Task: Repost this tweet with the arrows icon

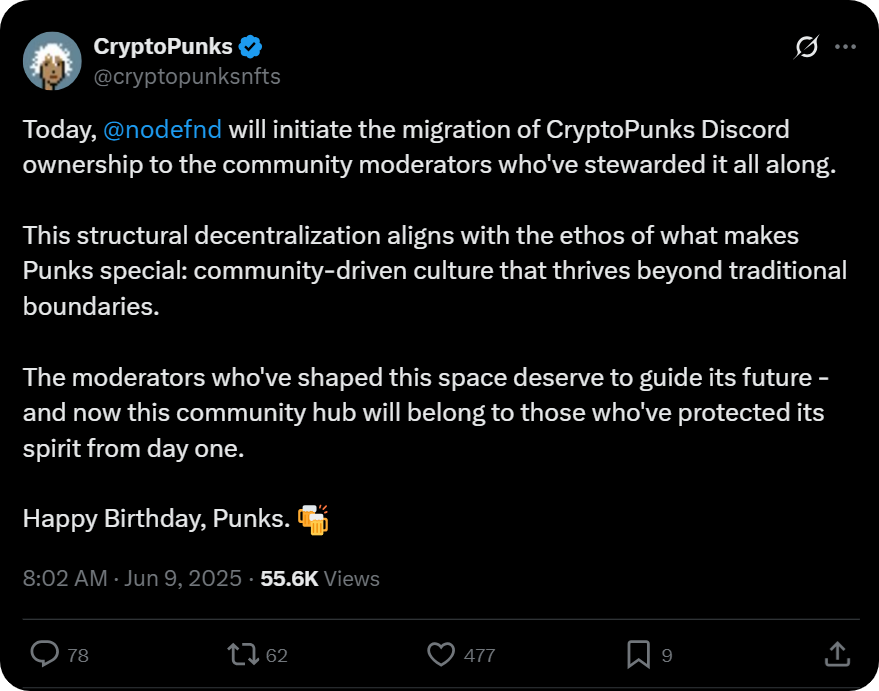Action: coord(242,654)
